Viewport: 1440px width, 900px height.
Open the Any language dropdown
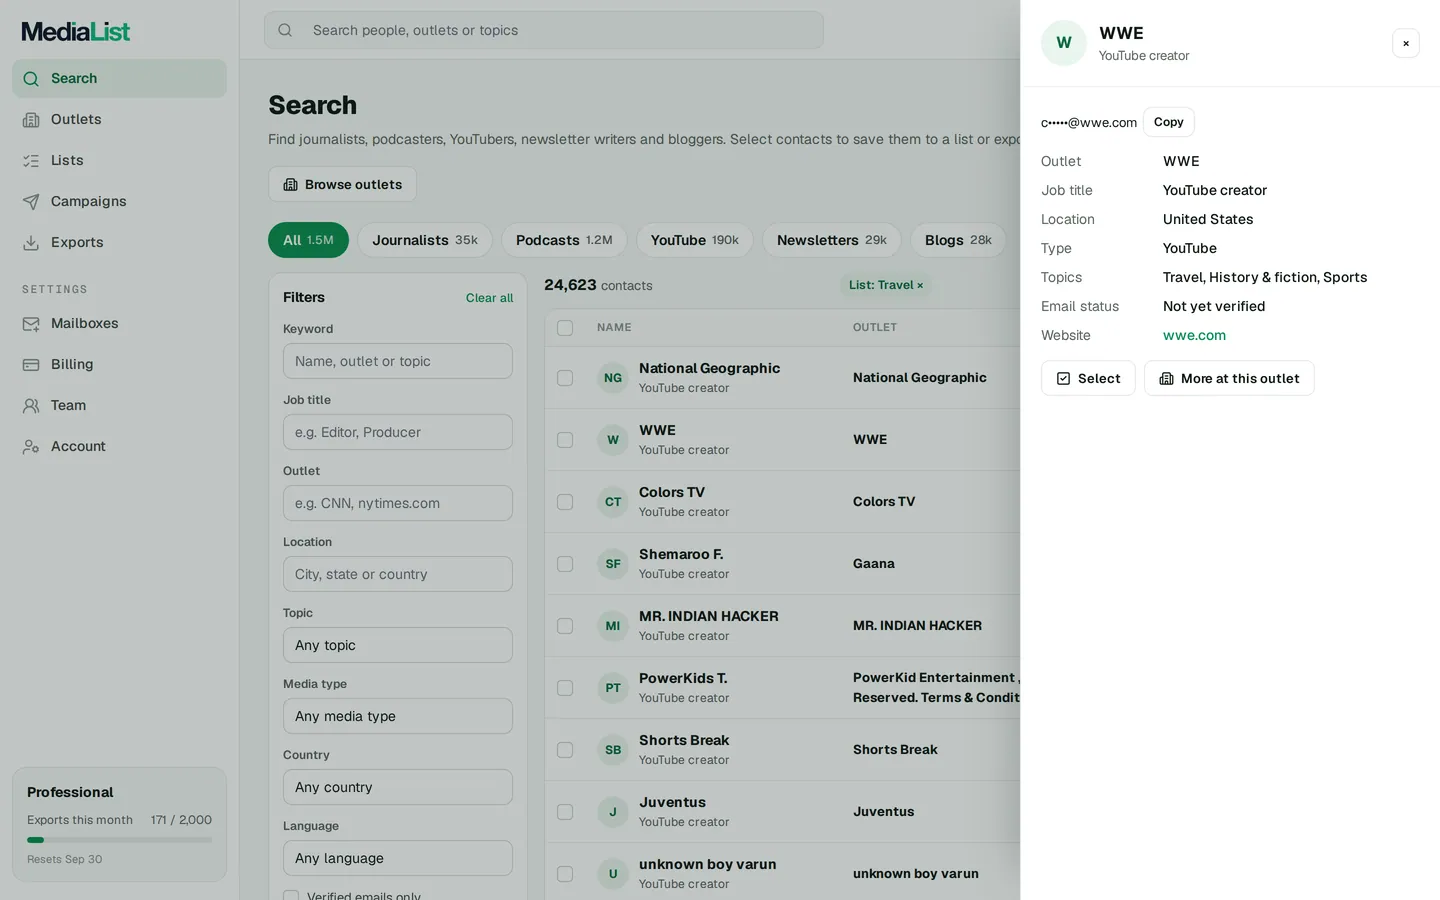click(398, 858)
